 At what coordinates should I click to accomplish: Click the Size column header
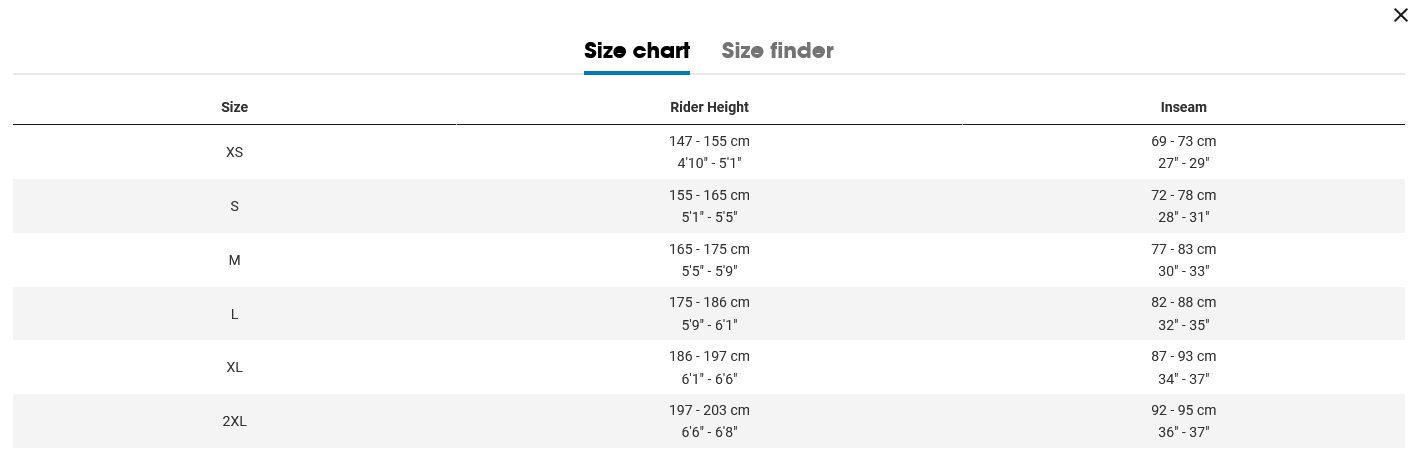tap(234, 107)
